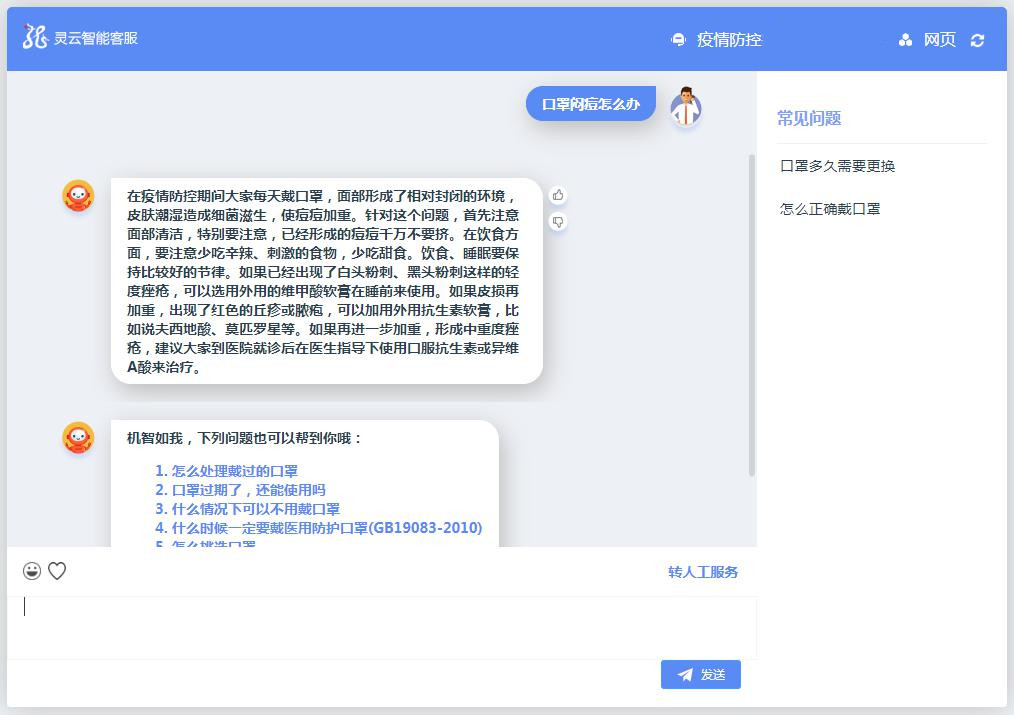The width and height of the screenshot is (1014, 715).
Task: Select the 网页 tab in the header
Action: (x=939, y=40)
